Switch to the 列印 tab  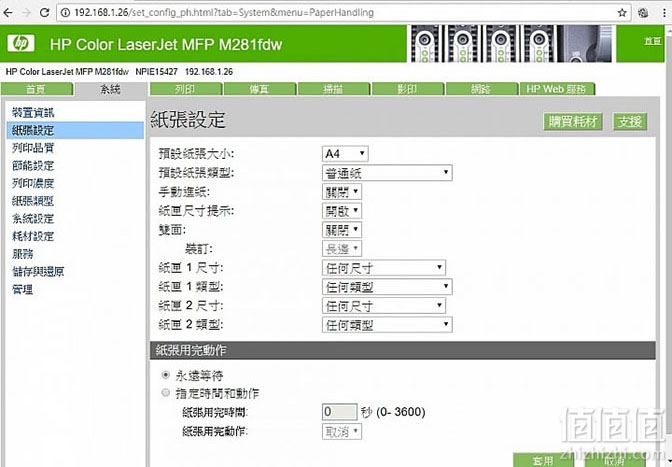[x=186, y=89]
